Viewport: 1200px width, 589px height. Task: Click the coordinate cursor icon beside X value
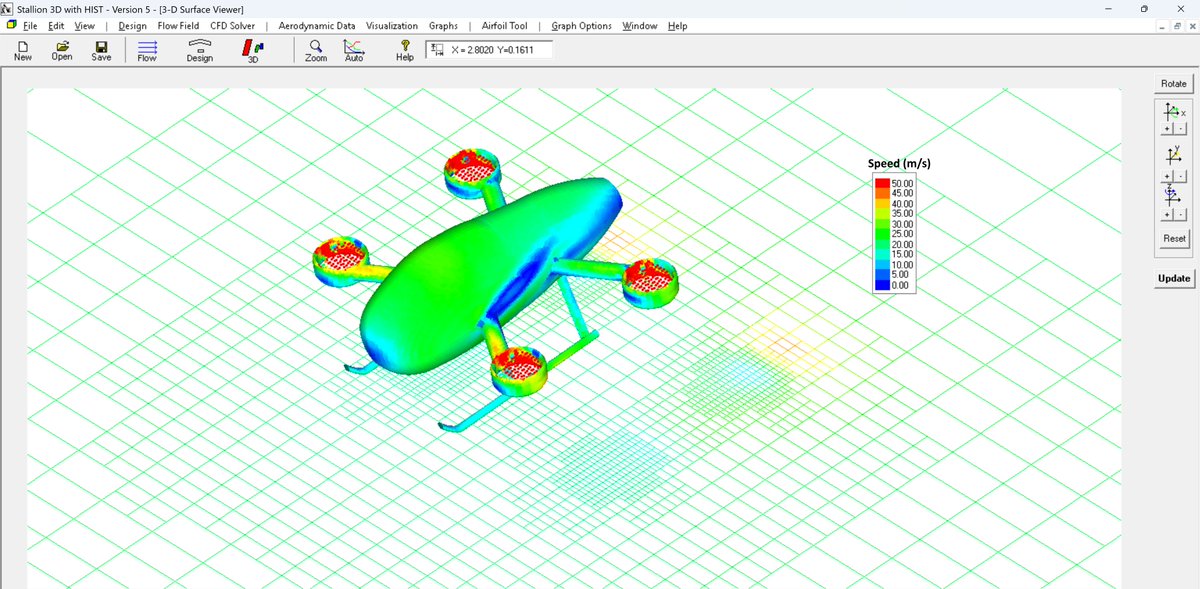435,49
